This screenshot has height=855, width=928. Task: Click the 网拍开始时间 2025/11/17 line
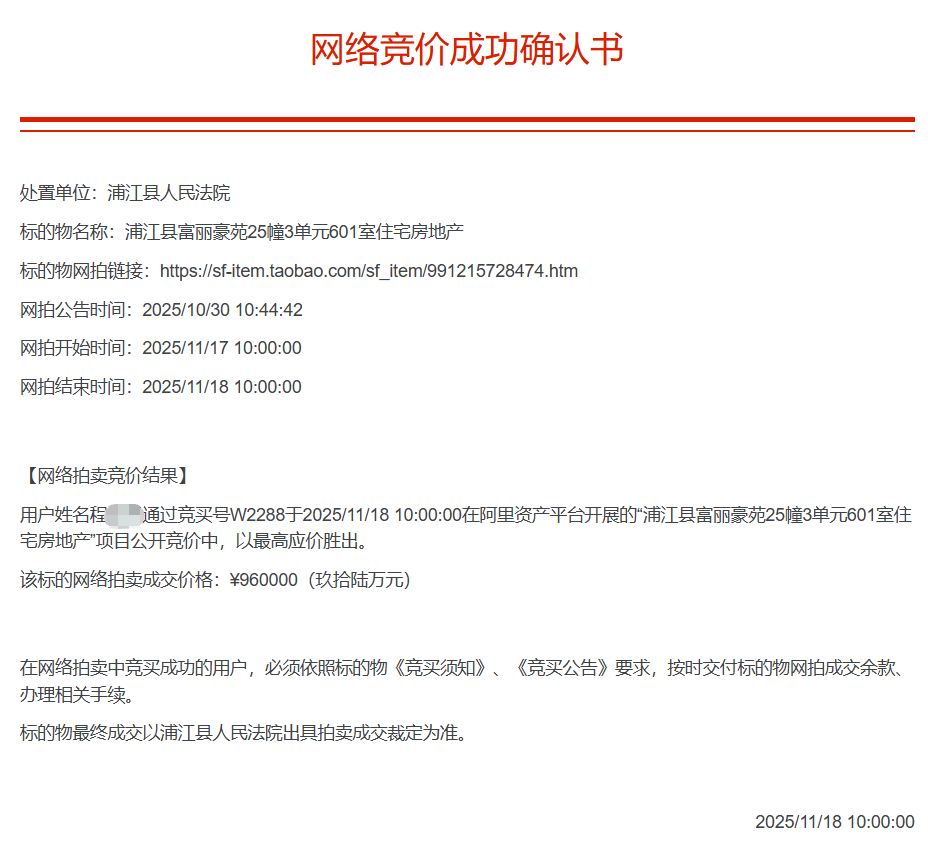[x=160, y=348]
